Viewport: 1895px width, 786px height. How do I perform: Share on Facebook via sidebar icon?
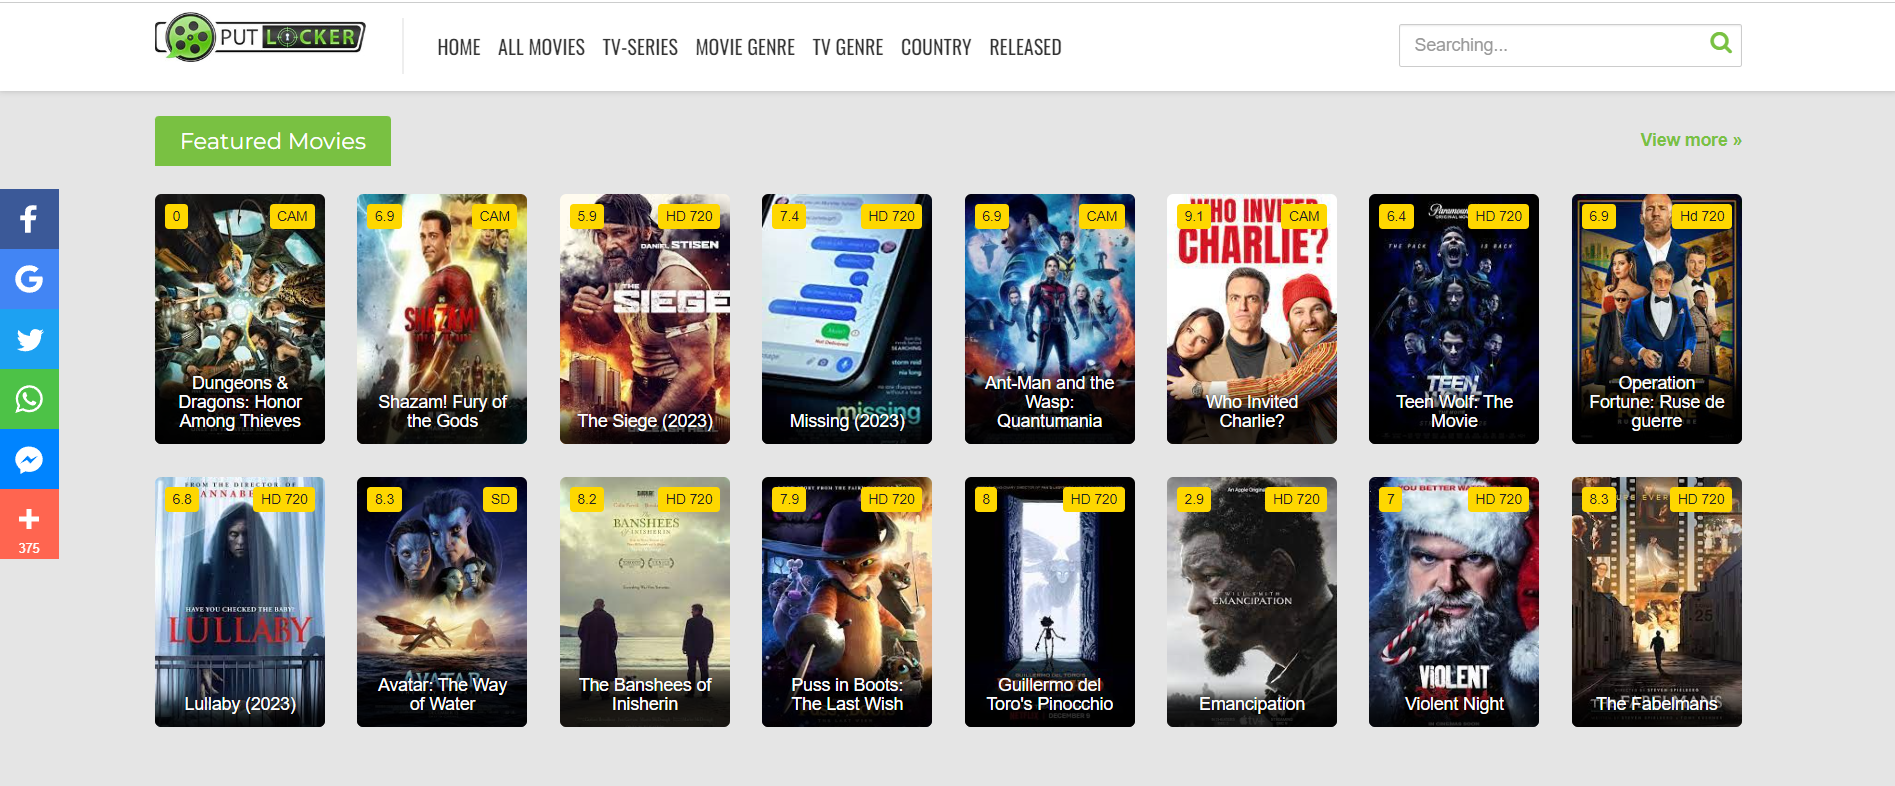(29, 219)
